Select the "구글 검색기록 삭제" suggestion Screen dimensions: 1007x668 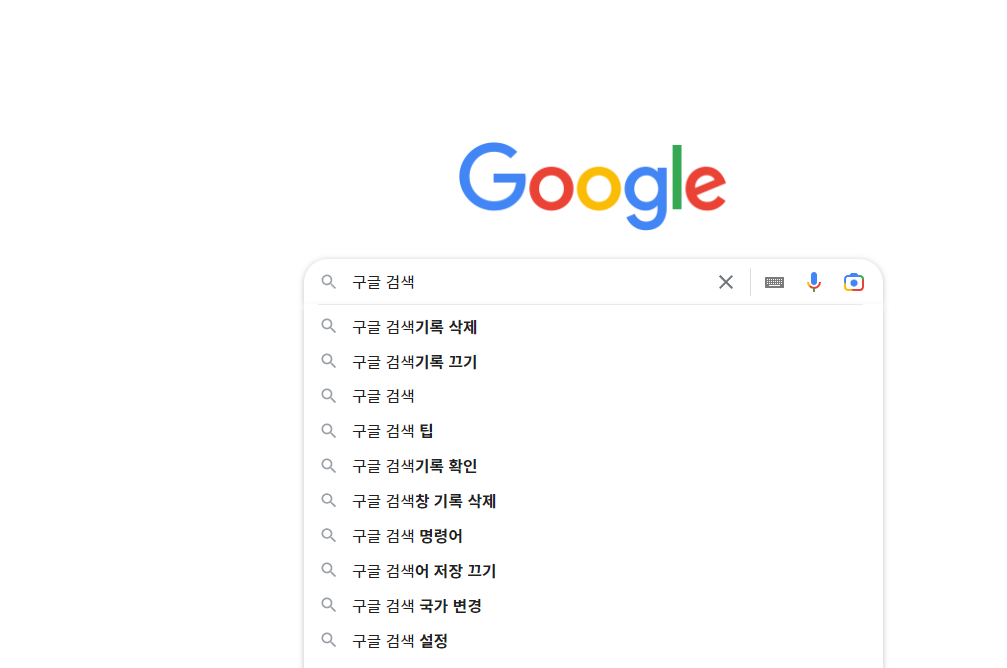pos(413,326)
